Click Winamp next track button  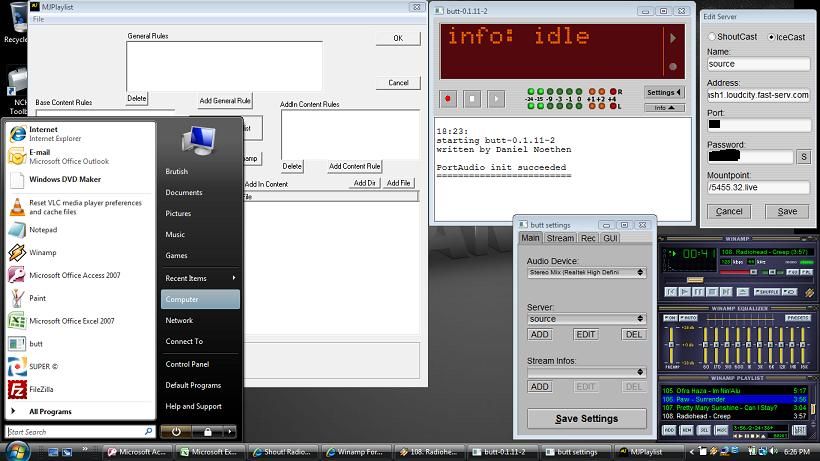(726, 292)
